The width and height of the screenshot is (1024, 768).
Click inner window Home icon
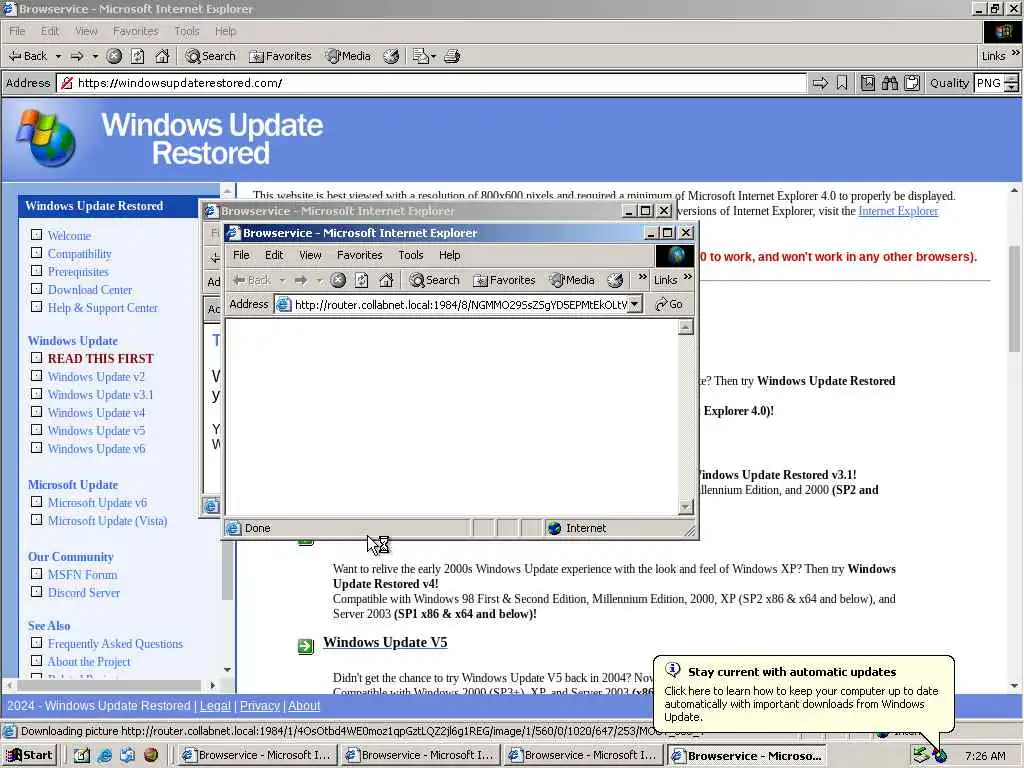(x=386, y=280)
